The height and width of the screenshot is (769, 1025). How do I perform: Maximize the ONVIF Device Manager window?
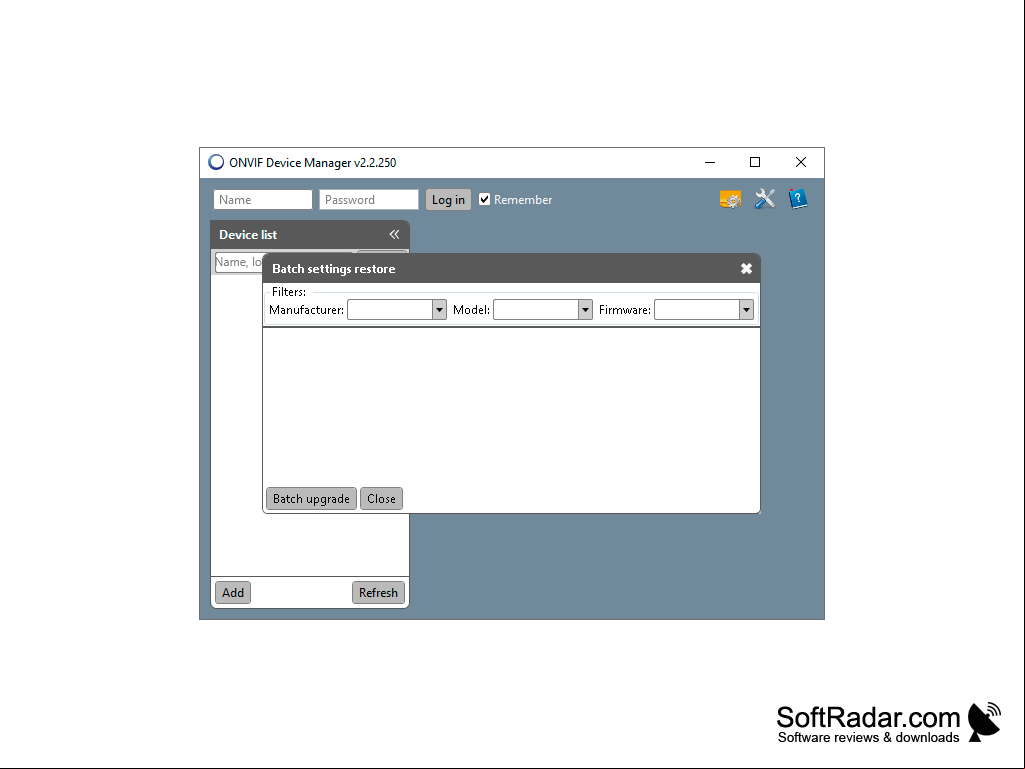point(755,162)
